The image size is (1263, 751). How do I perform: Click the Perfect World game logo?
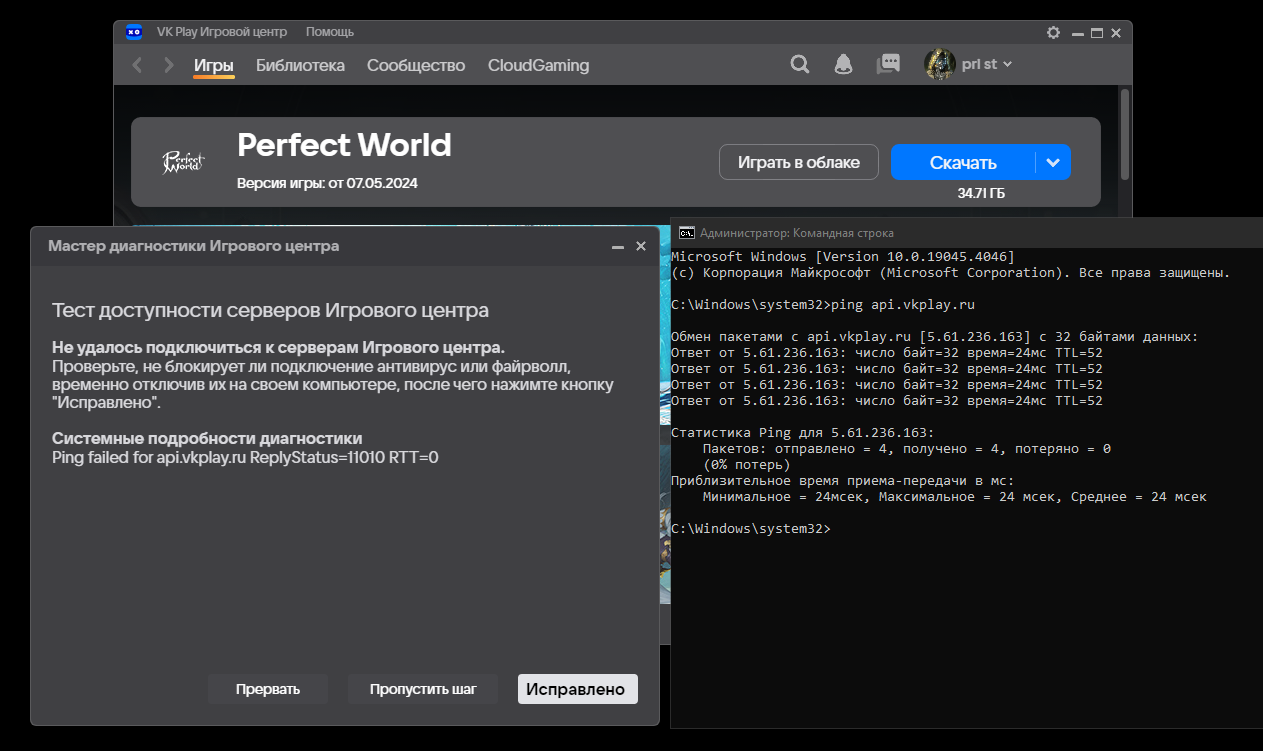point(184,162)
